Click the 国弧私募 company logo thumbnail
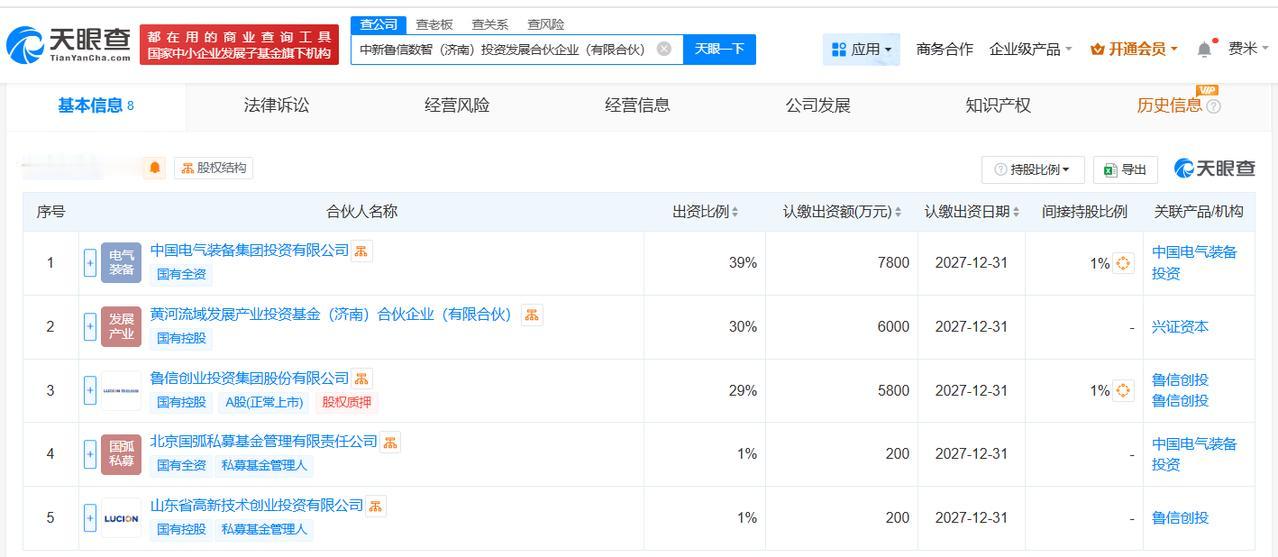Viewport: 1278px width, 557px height. 121,454
